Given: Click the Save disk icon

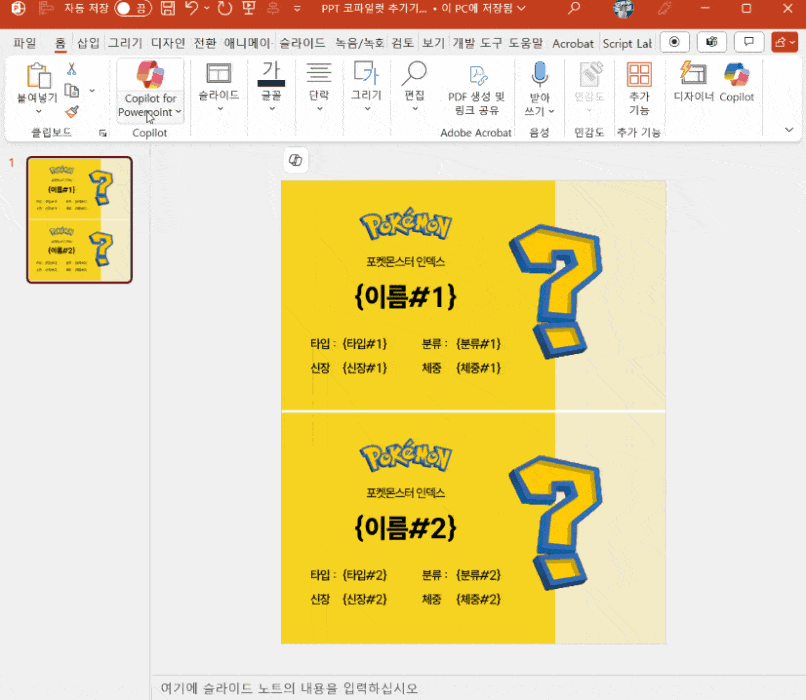Looking at the screenshot, I should tap(168, 9).
